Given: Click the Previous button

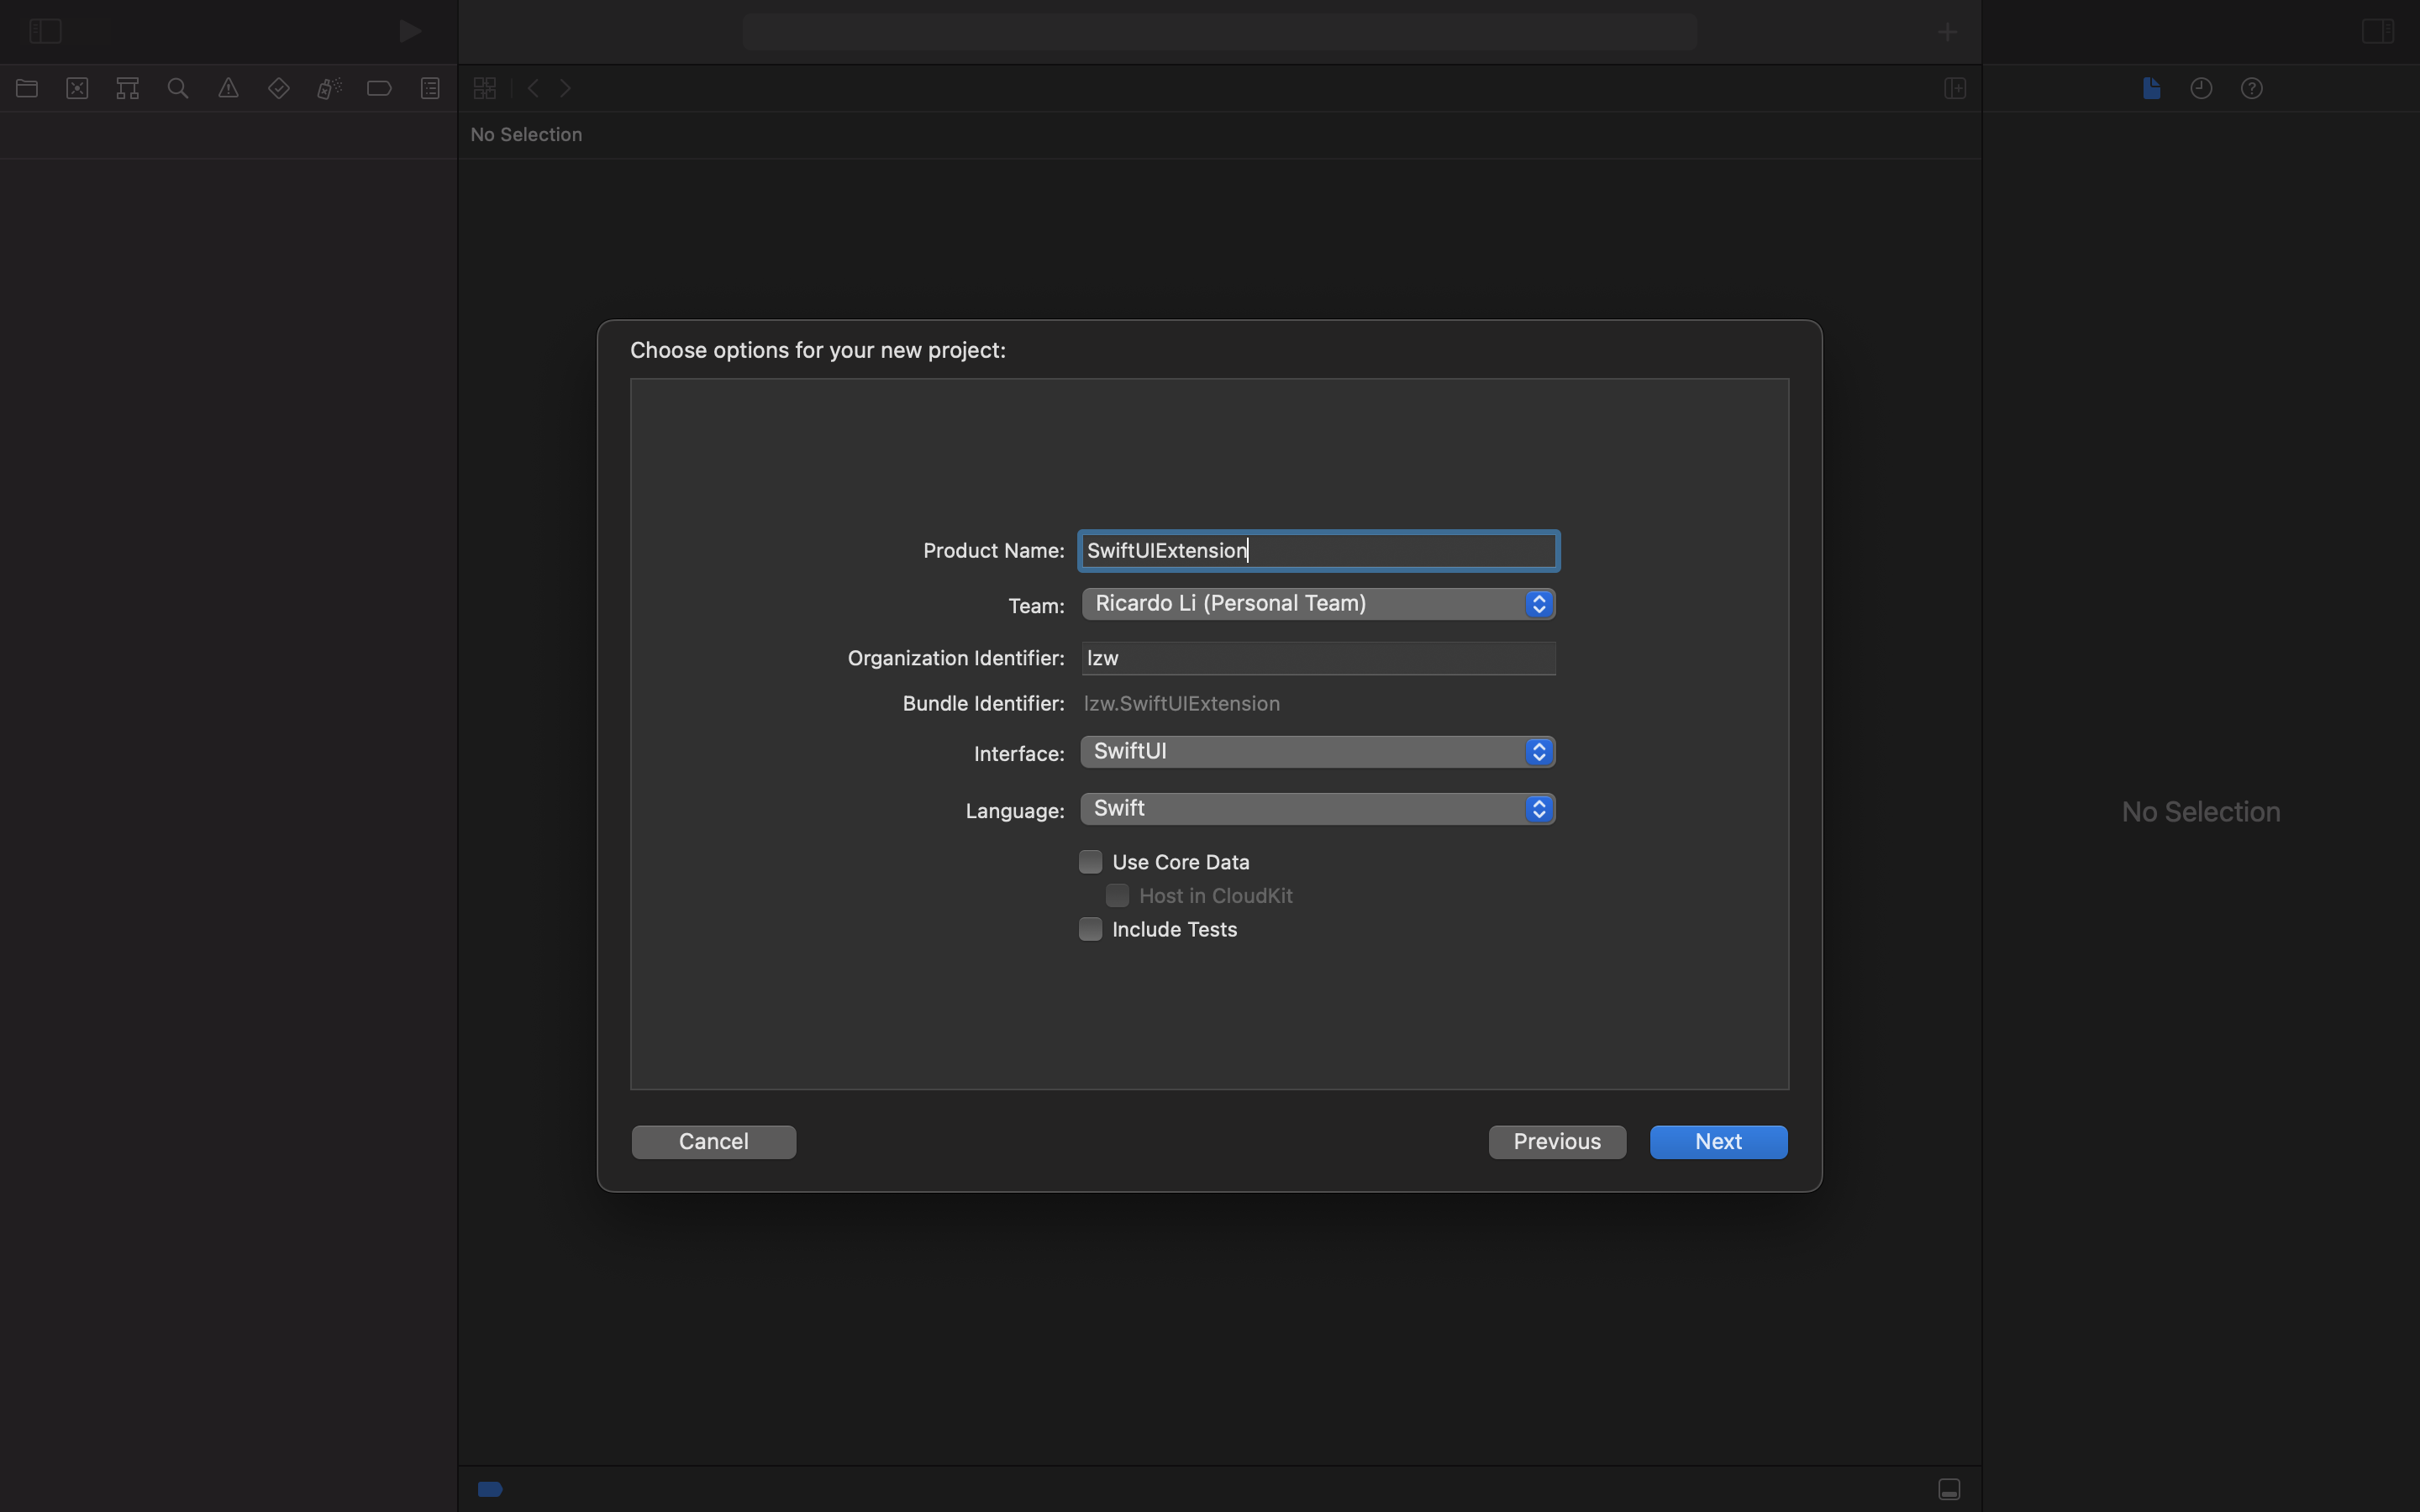Looking at the screenshot, I should click(1557, 1142).
